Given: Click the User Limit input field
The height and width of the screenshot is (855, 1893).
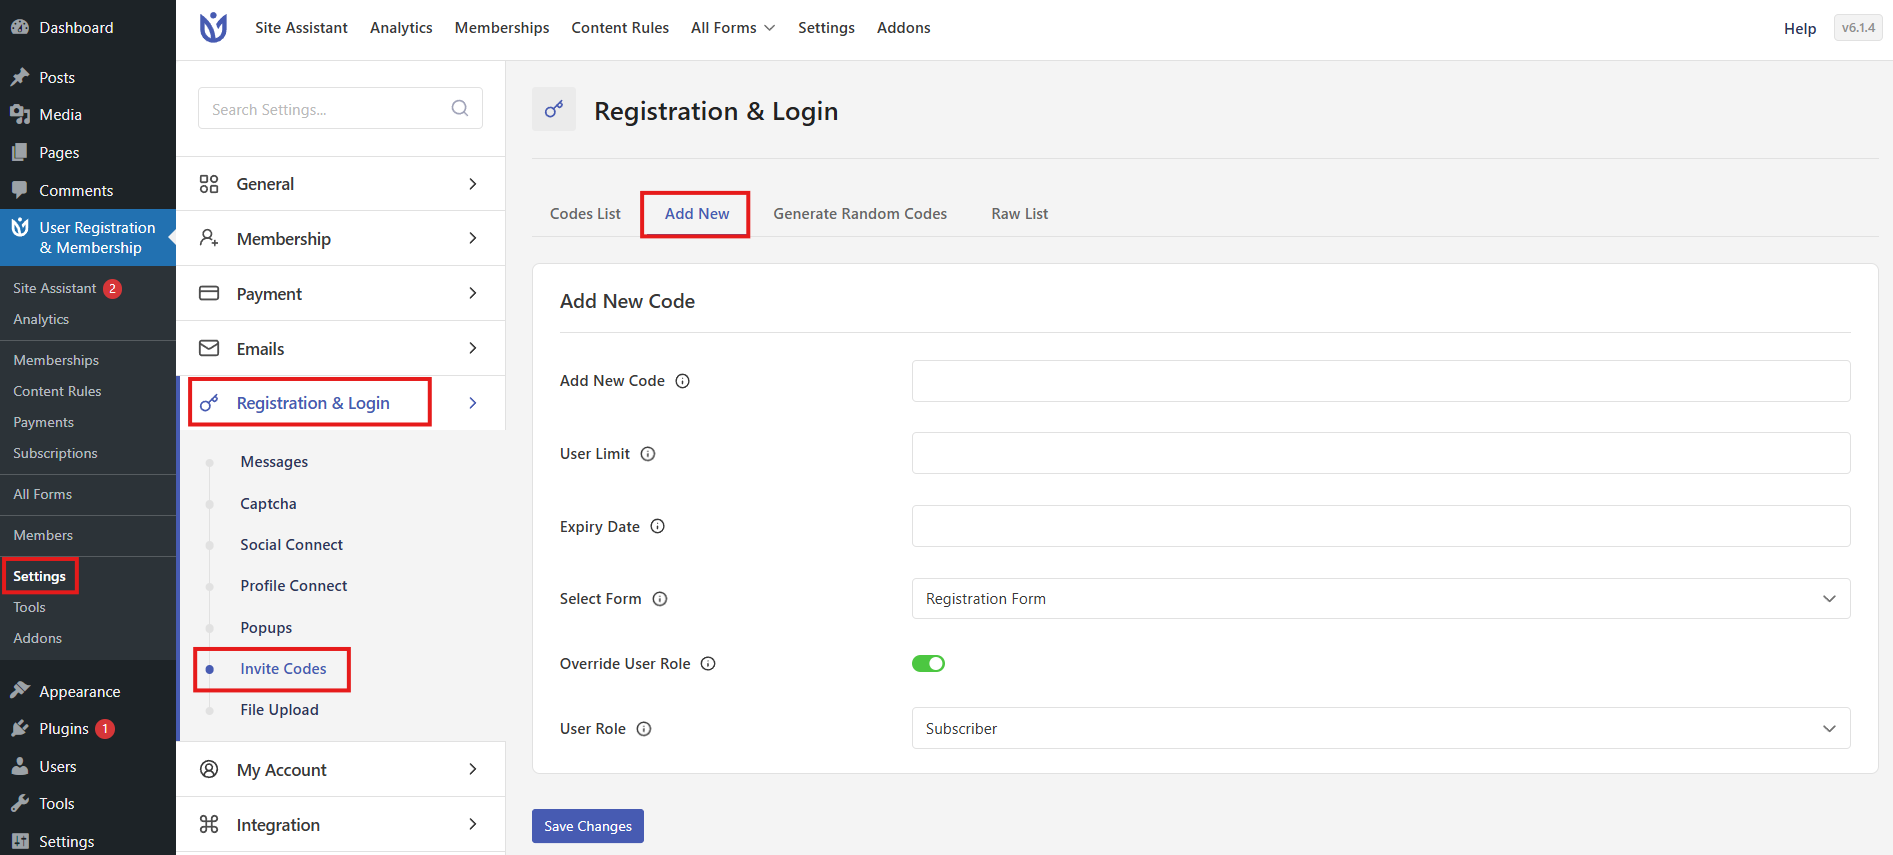Looking at the screenshot, I should click(1381, 453).
